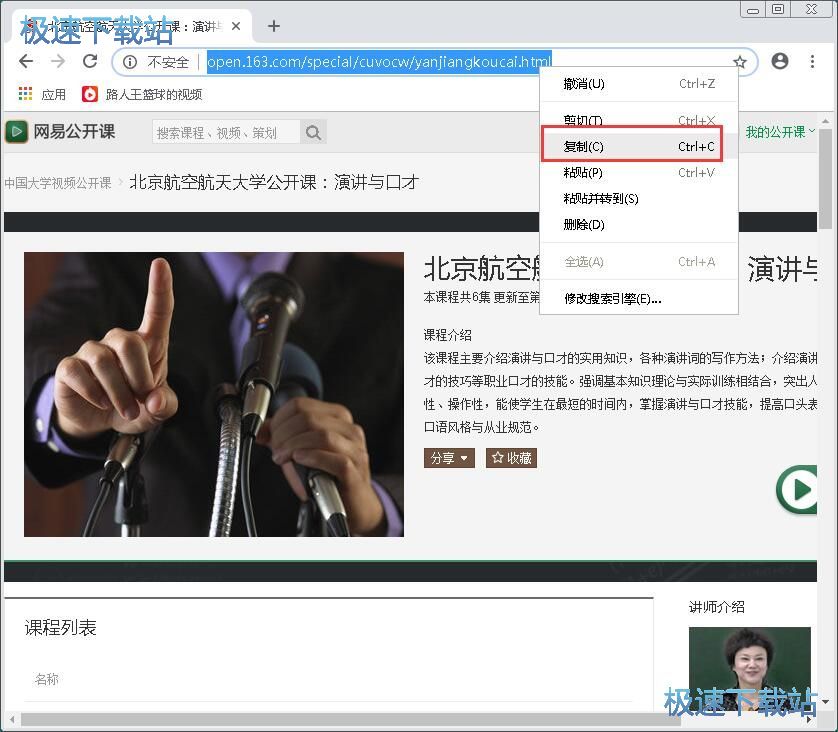This screenshot has width=838, height=732.
Task: Click the back navigation arrow
Action: click(x=26, y=61)
